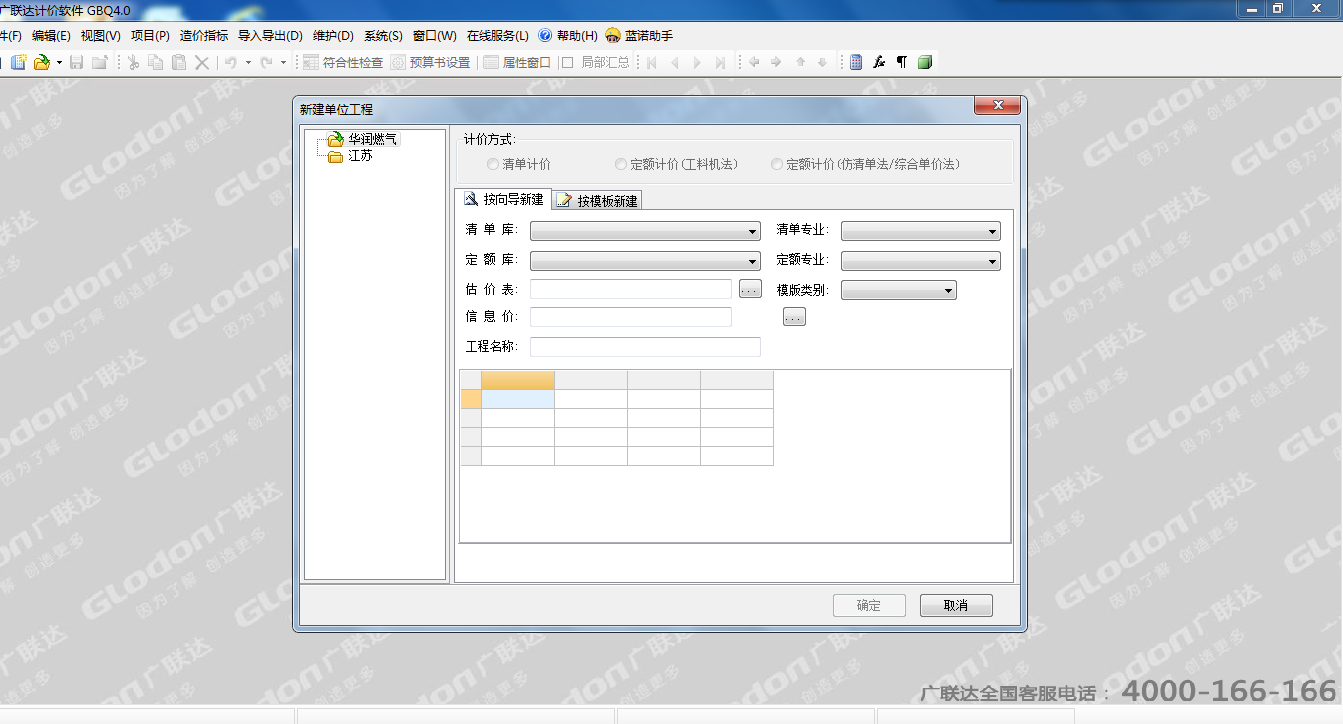Close the 新建单位工程 dialog
This screenshot has height=724, width=1343.
pos(997,106)
